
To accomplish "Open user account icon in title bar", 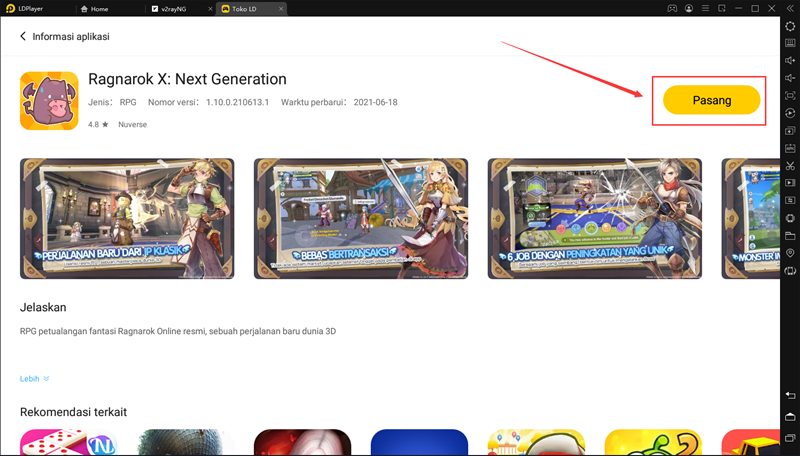I will (689, 8).
